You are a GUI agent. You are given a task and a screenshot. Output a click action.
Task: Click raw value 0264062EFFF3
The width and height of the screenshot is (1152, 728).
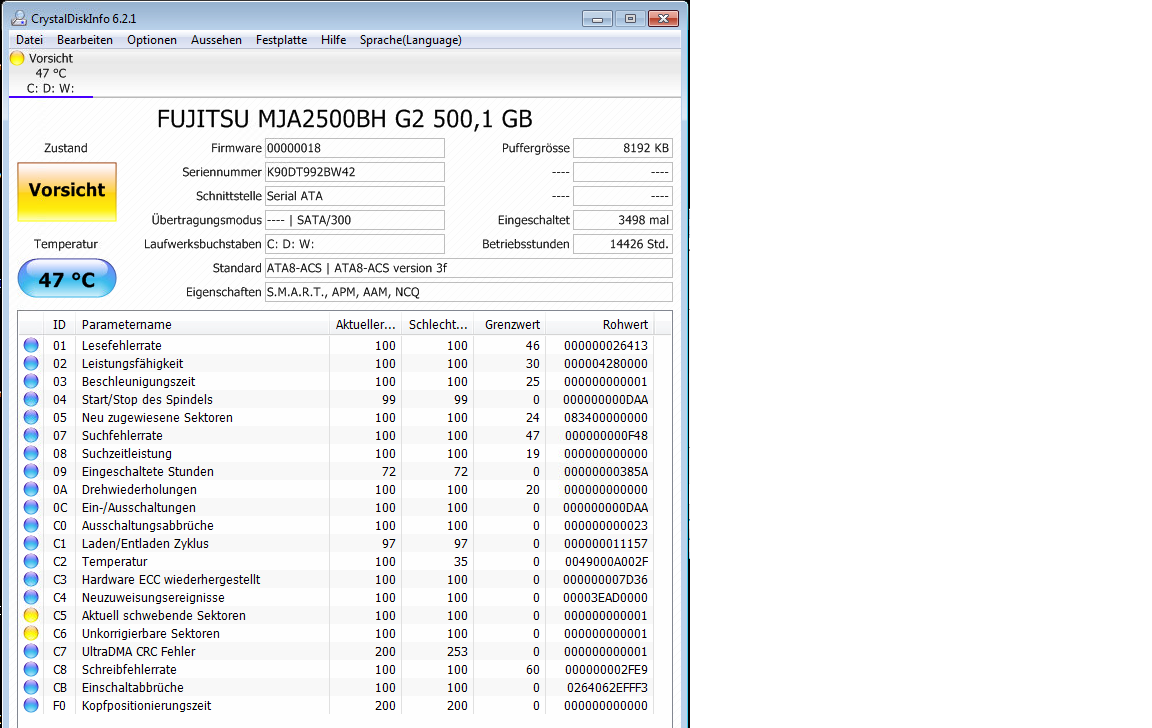coord(608,688)
